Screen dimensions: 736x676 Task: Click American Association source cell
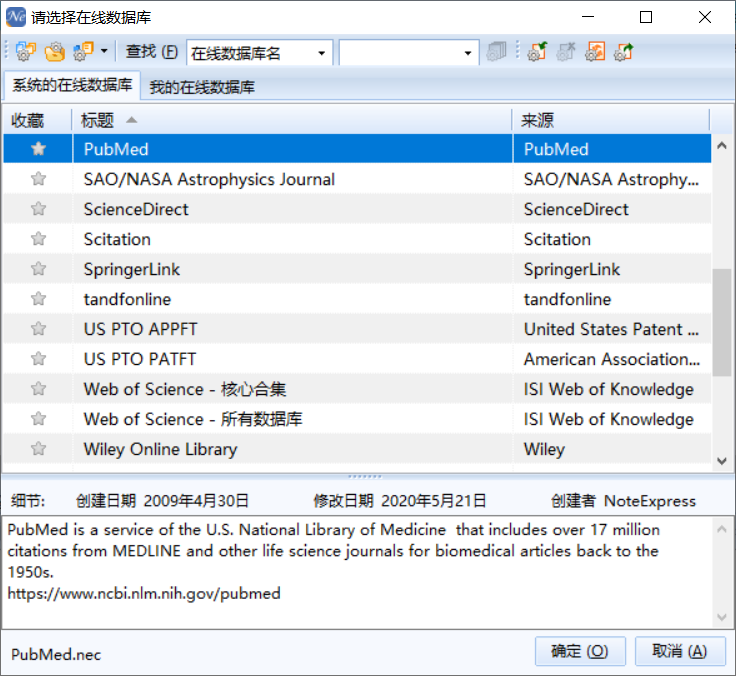coord(612,359)
